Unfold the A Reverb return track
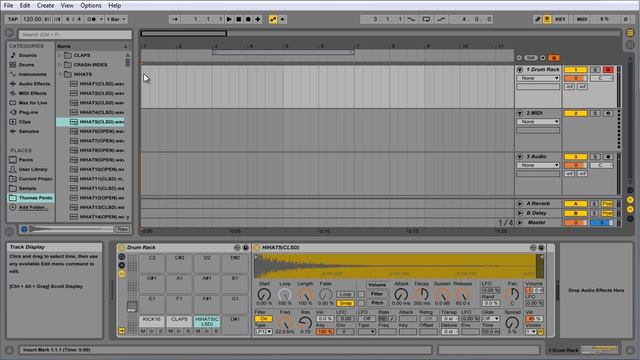640x360 pixels. [520, 203]
